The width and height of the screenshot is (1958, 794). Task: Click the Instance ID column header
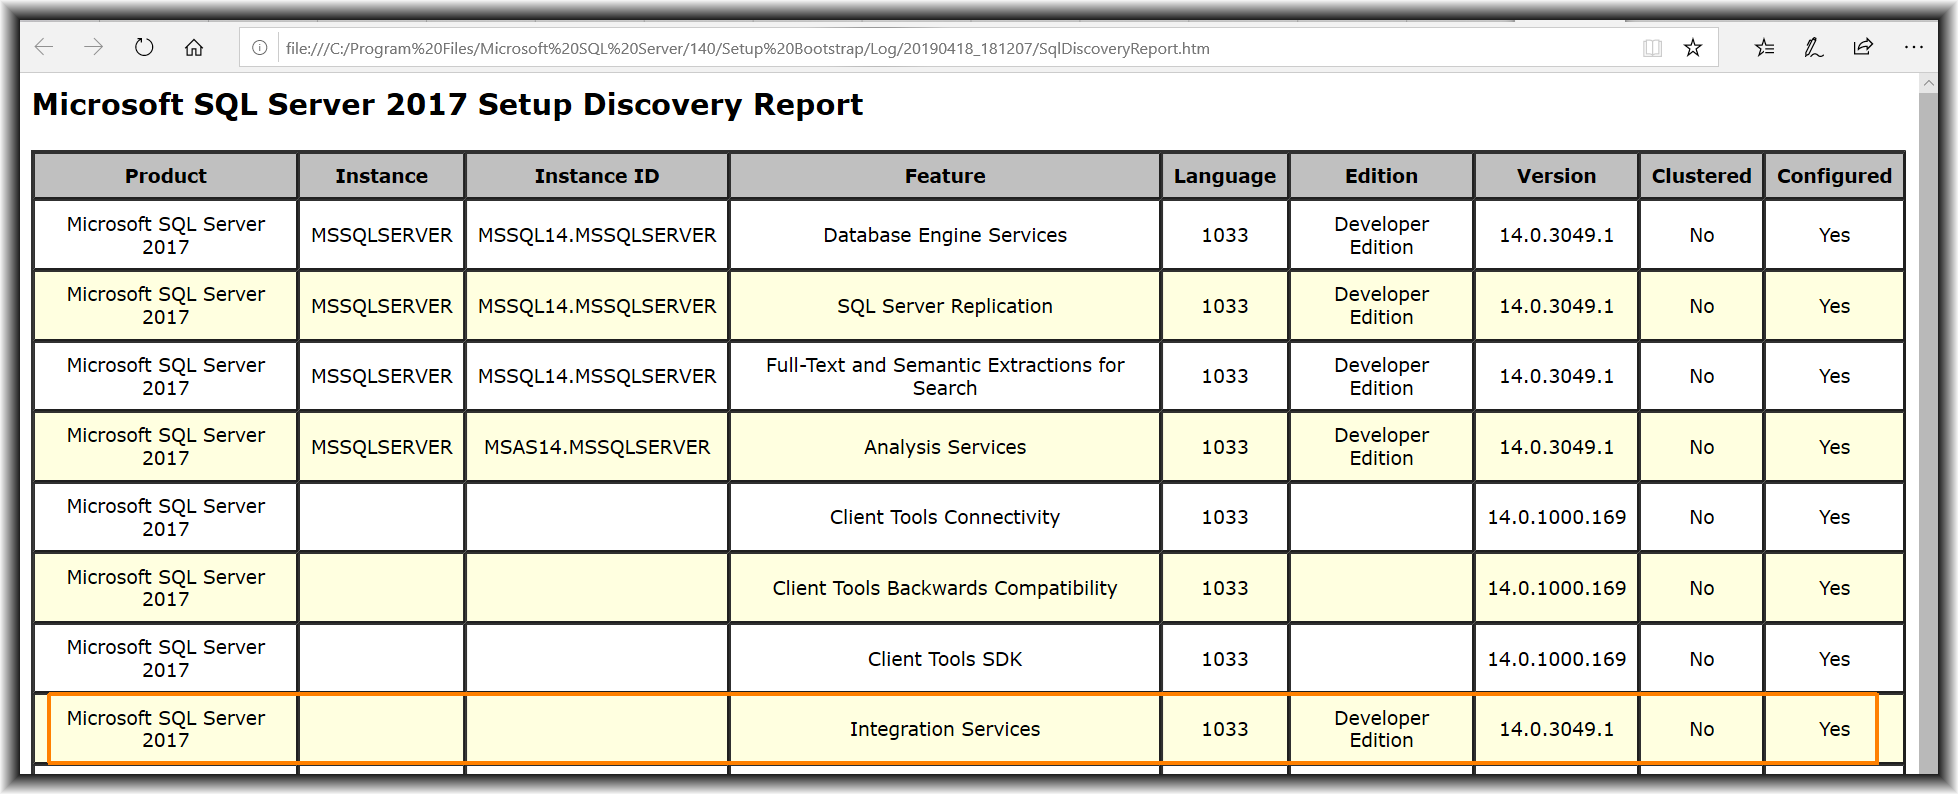pyautogui.click(x=597, y=176)
